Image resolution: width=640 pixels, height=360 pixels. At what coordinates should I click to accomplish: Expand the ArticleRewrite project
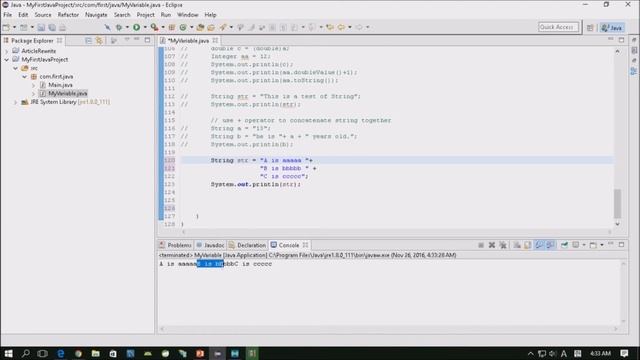click(x=7, y=51)
